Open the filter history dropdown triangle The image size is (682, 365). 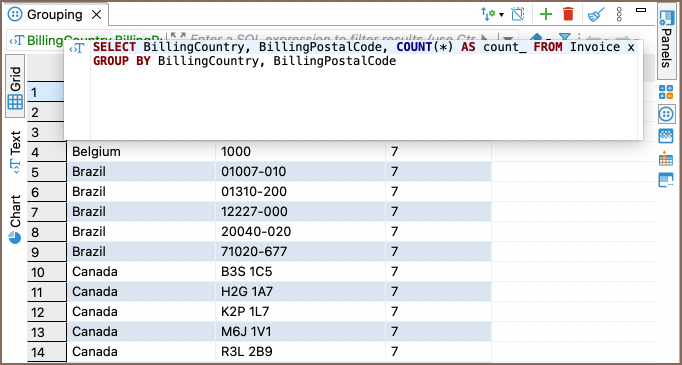pyautogui.click(x=508, y=39)
